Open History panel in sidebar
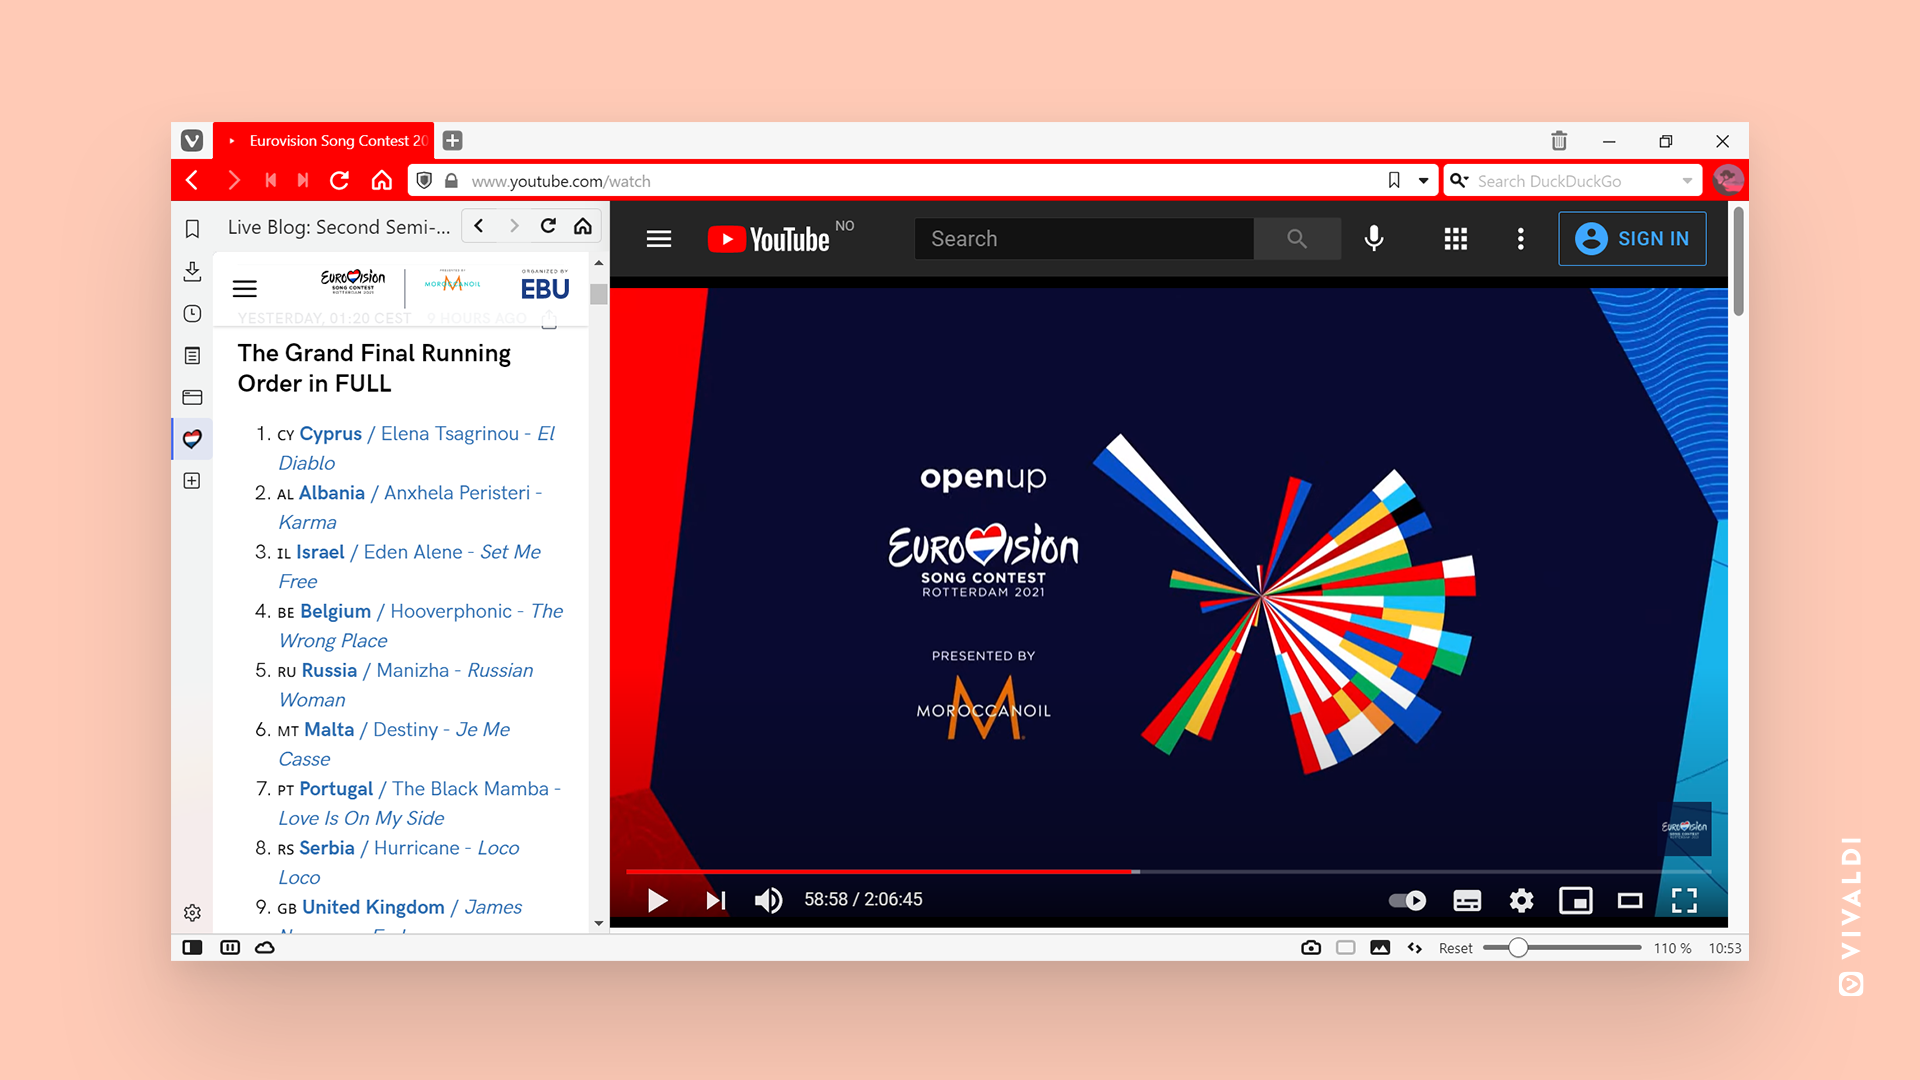 192,313
